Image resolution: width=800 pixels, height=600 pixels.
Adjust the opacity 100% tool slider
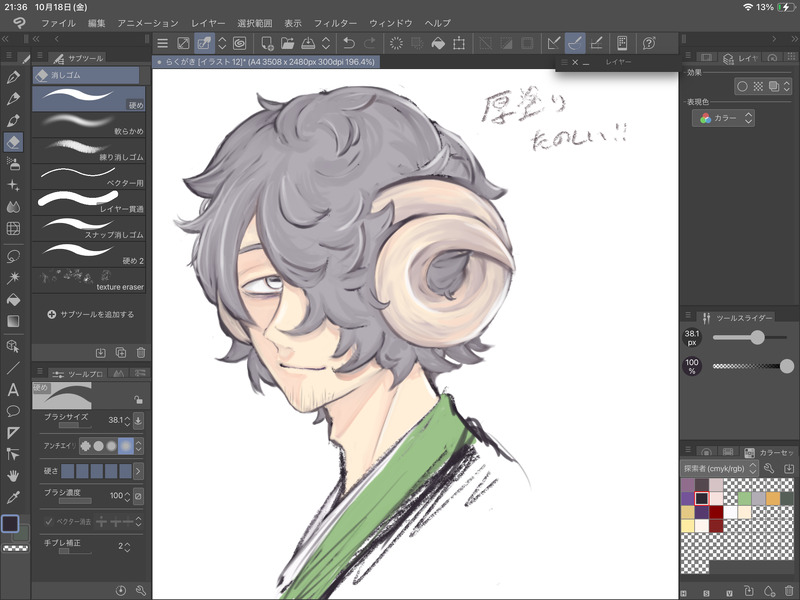click(753, 366)
